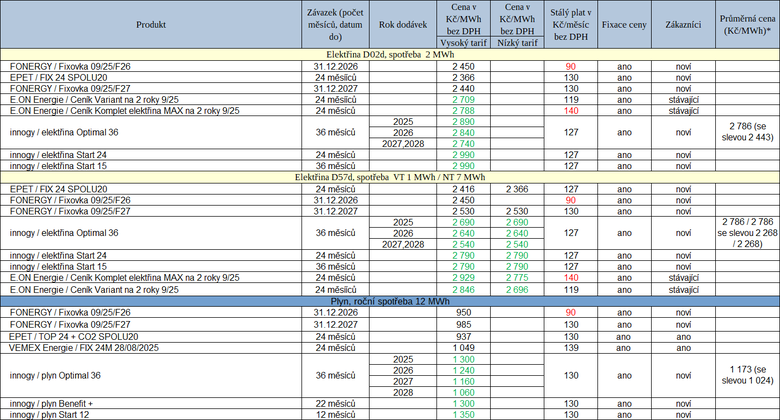Select 'EPET / TOP 24 + CO2 SPOLU20' product
Viewport: 780px width, 420px height.
click(x=74, y=337)
